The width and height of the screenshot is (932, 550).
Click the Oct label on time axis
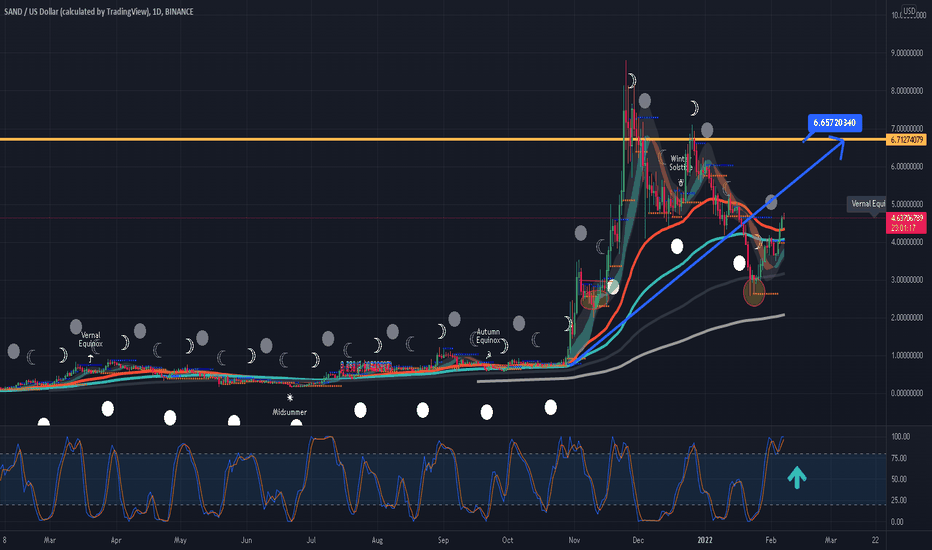pyautogui.click(x=507, y=540)
